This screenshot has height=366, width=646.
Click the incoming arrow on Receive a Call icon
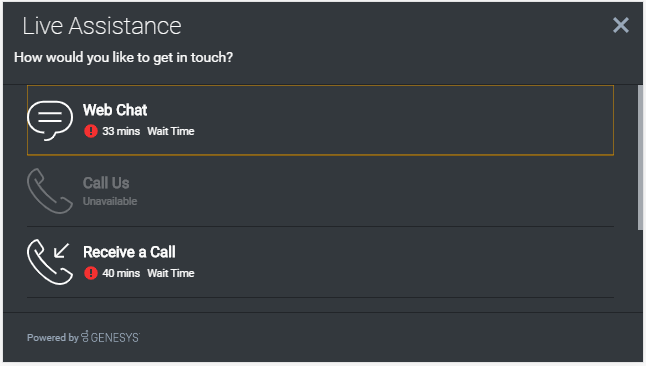tap(61, 251)
